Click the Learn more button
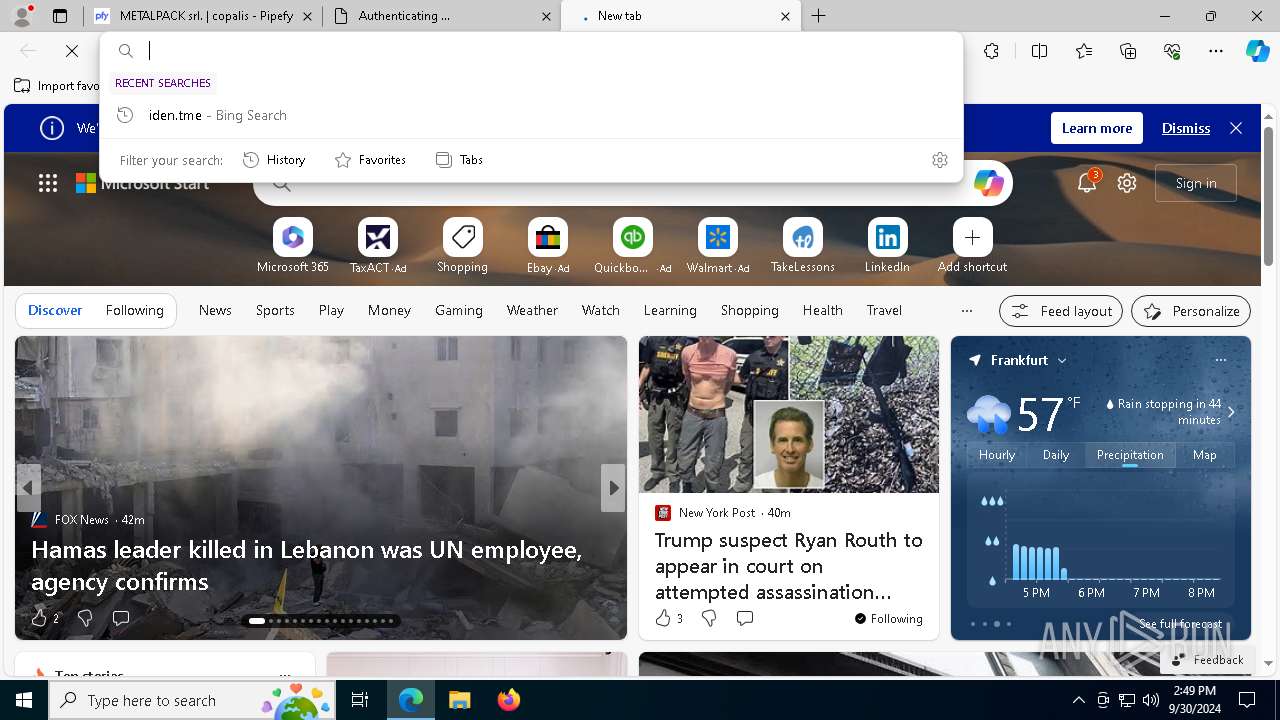 (x=1097, y=128)
